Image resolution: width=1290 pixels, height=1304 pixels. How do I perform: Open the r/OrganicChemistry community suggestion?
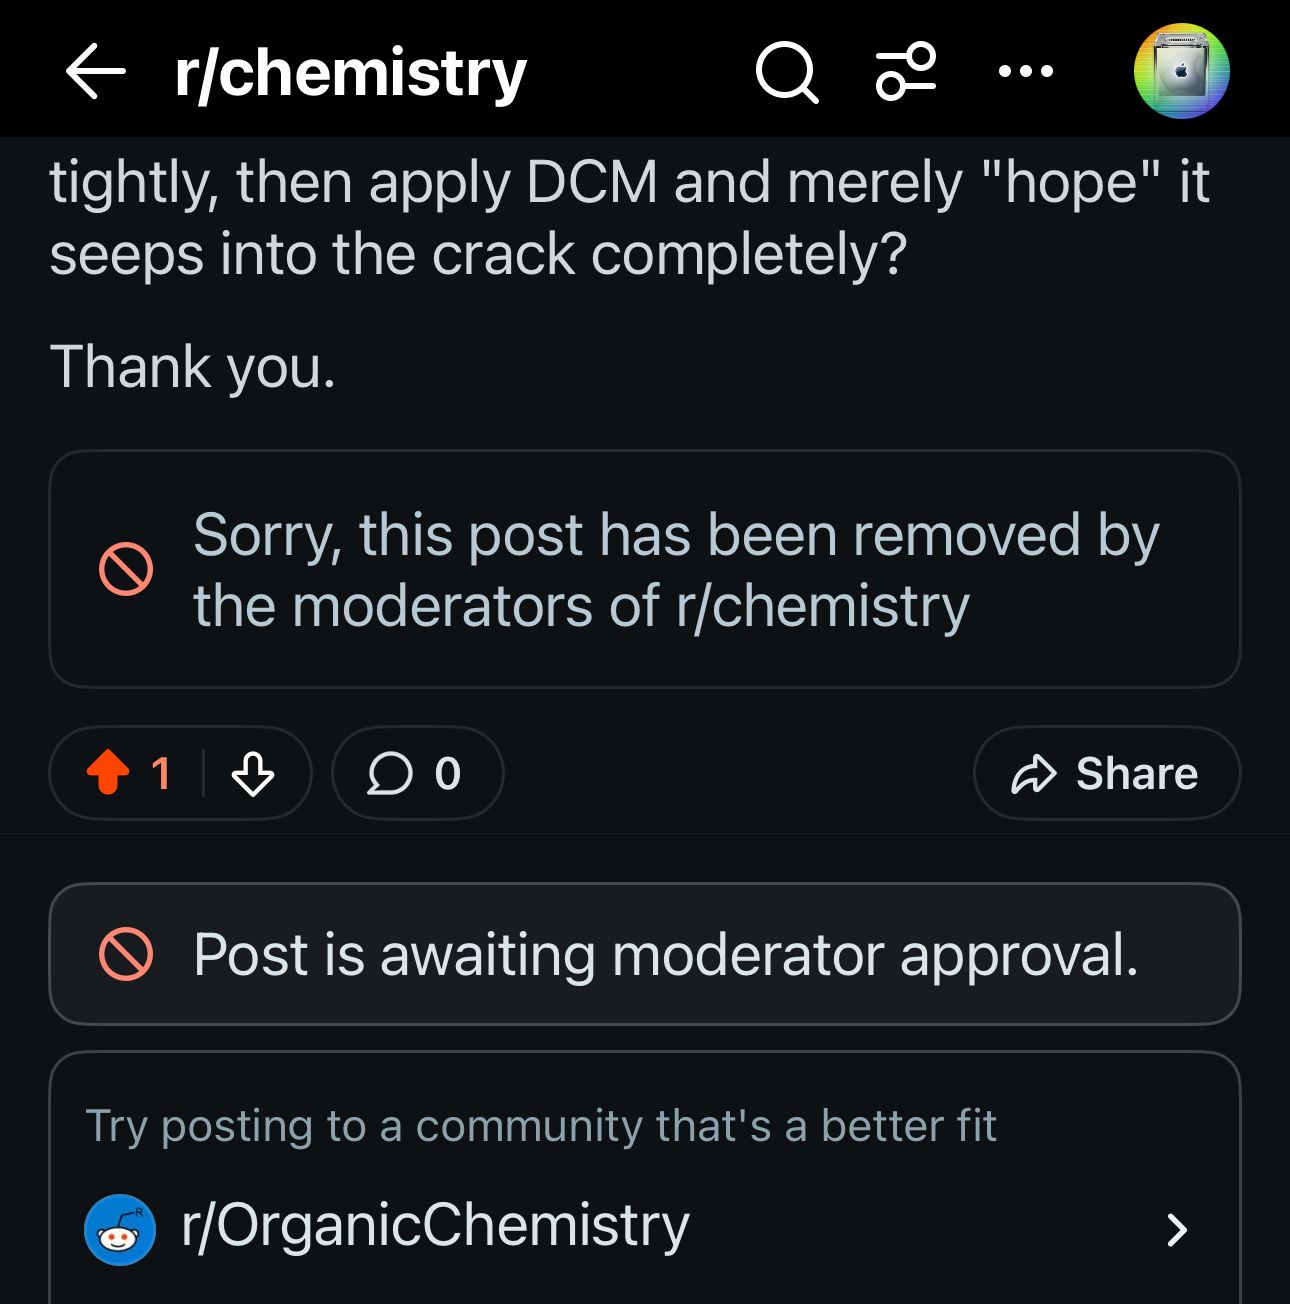435,1227
